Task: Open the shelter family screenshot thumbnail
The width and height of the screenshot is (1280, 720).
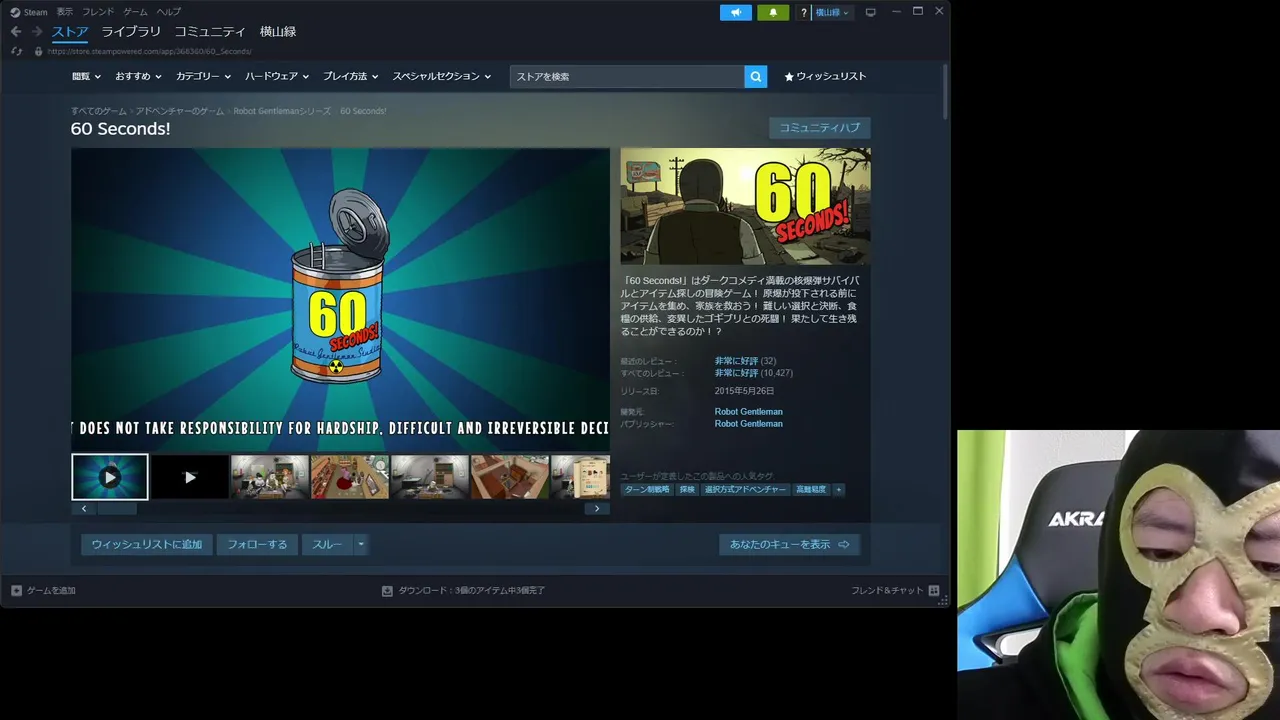Action: [270, 477]
